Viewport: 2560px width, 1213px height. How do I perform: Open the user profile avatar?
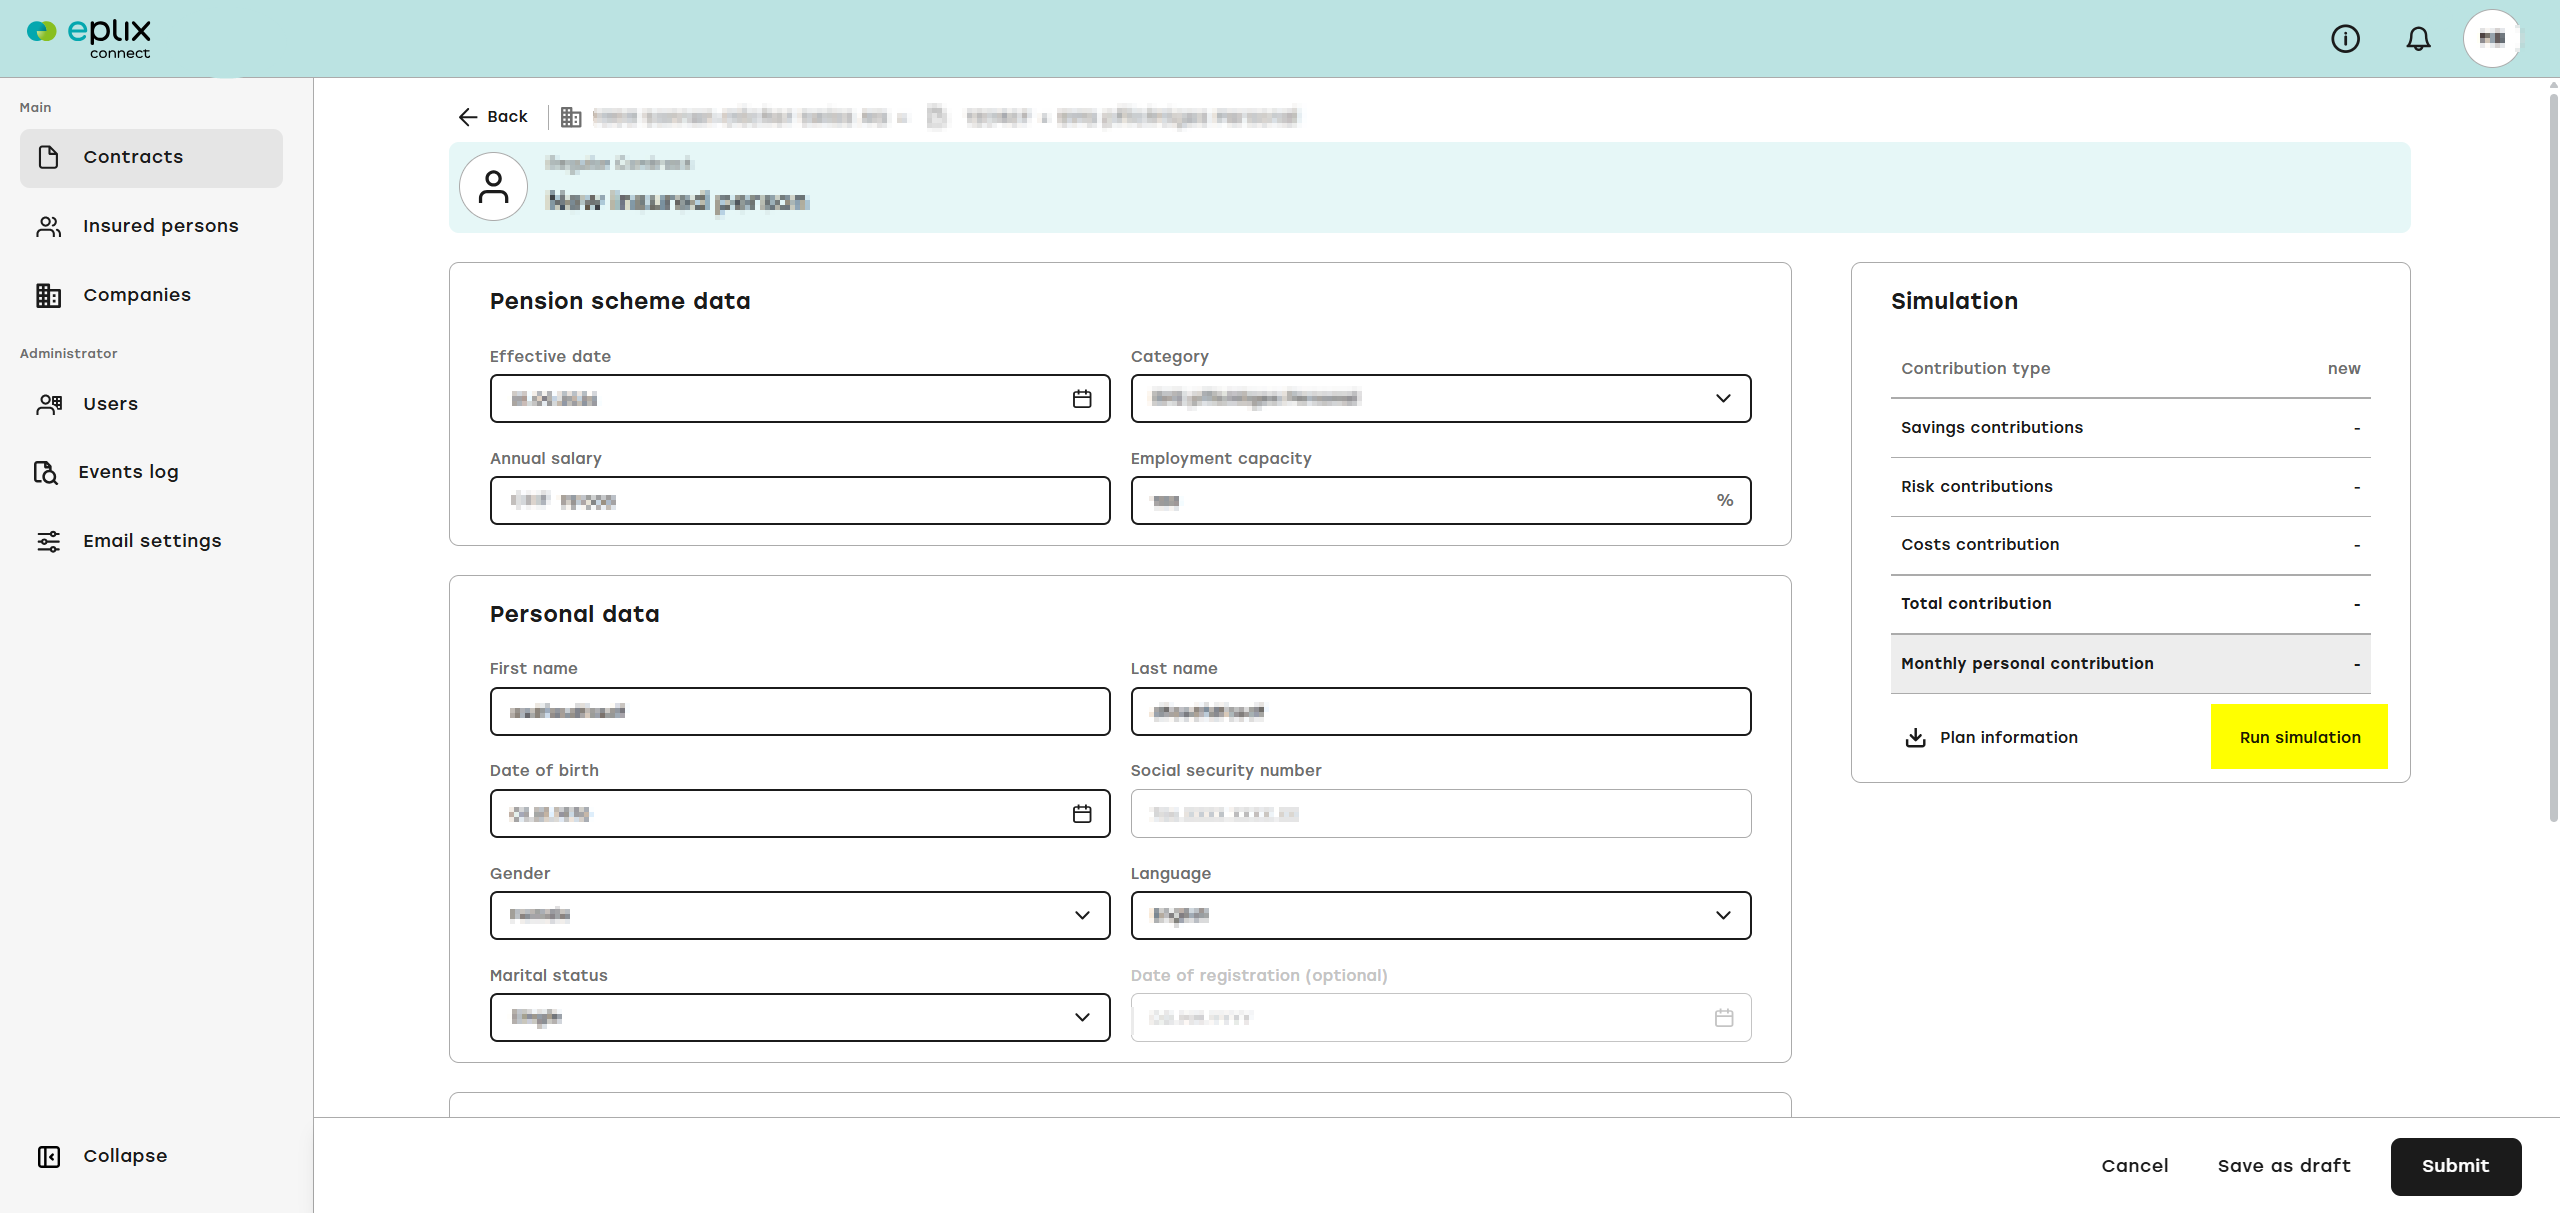coord(2492,39)
